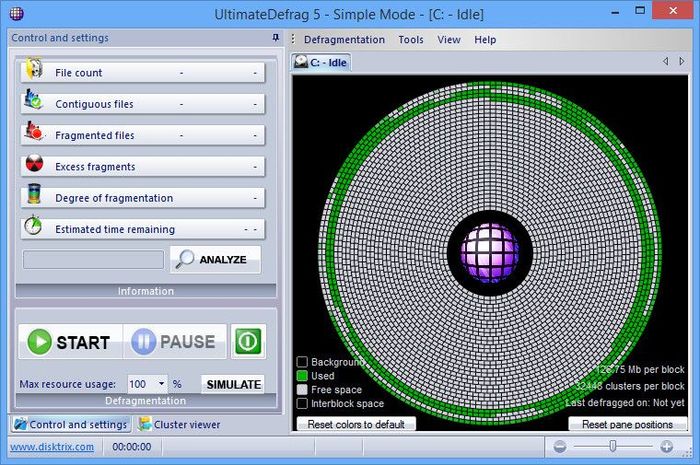
Task: Pin the Control and settings pane
Action: click(x=276, y=38)
